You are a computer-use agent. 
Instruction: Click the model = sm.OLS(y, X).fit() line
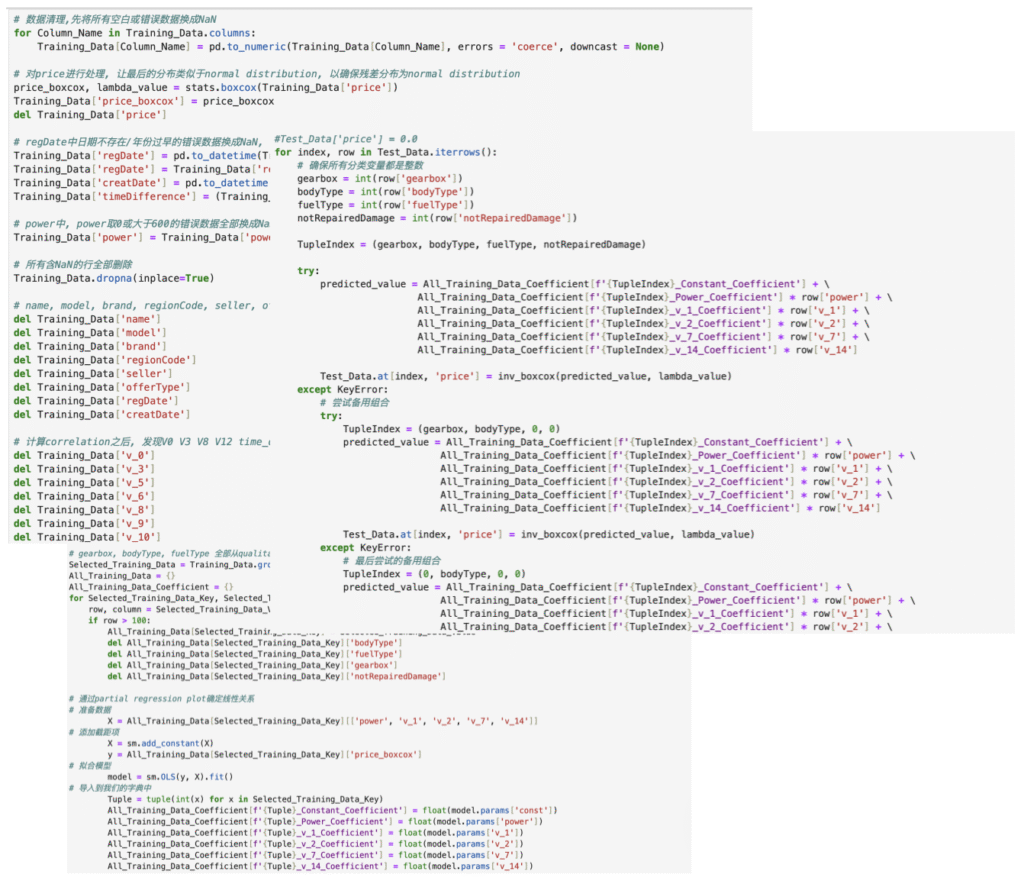(x=170, y=777)
